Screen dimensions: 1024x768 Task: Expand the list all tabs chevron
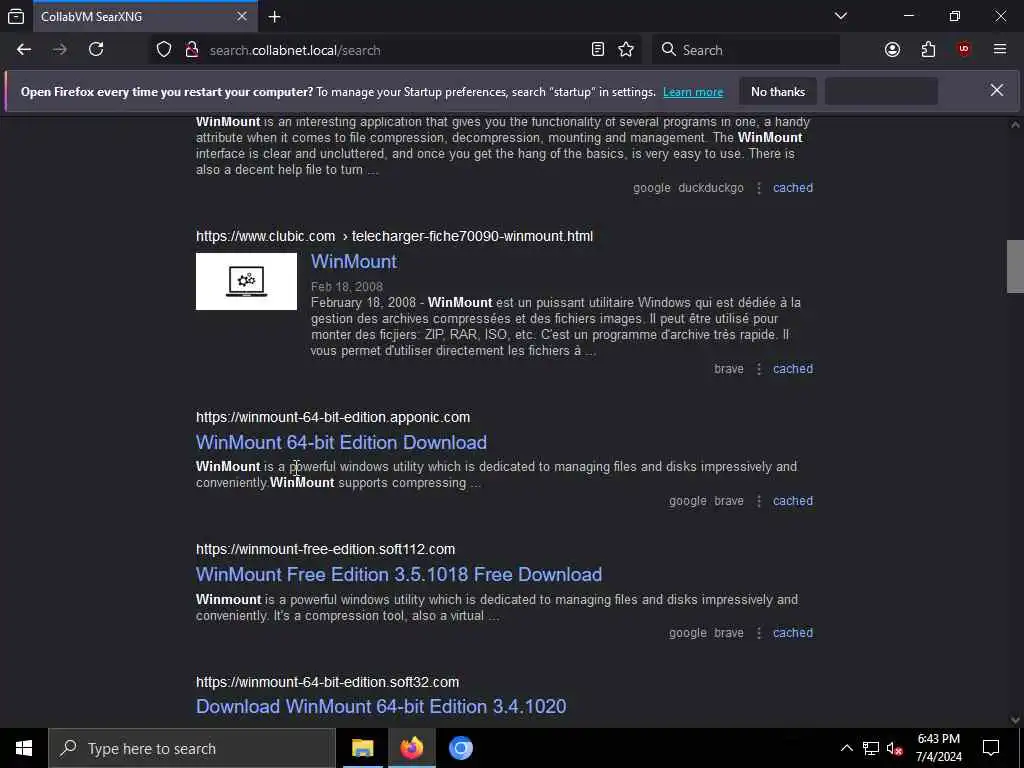(840, 16)
